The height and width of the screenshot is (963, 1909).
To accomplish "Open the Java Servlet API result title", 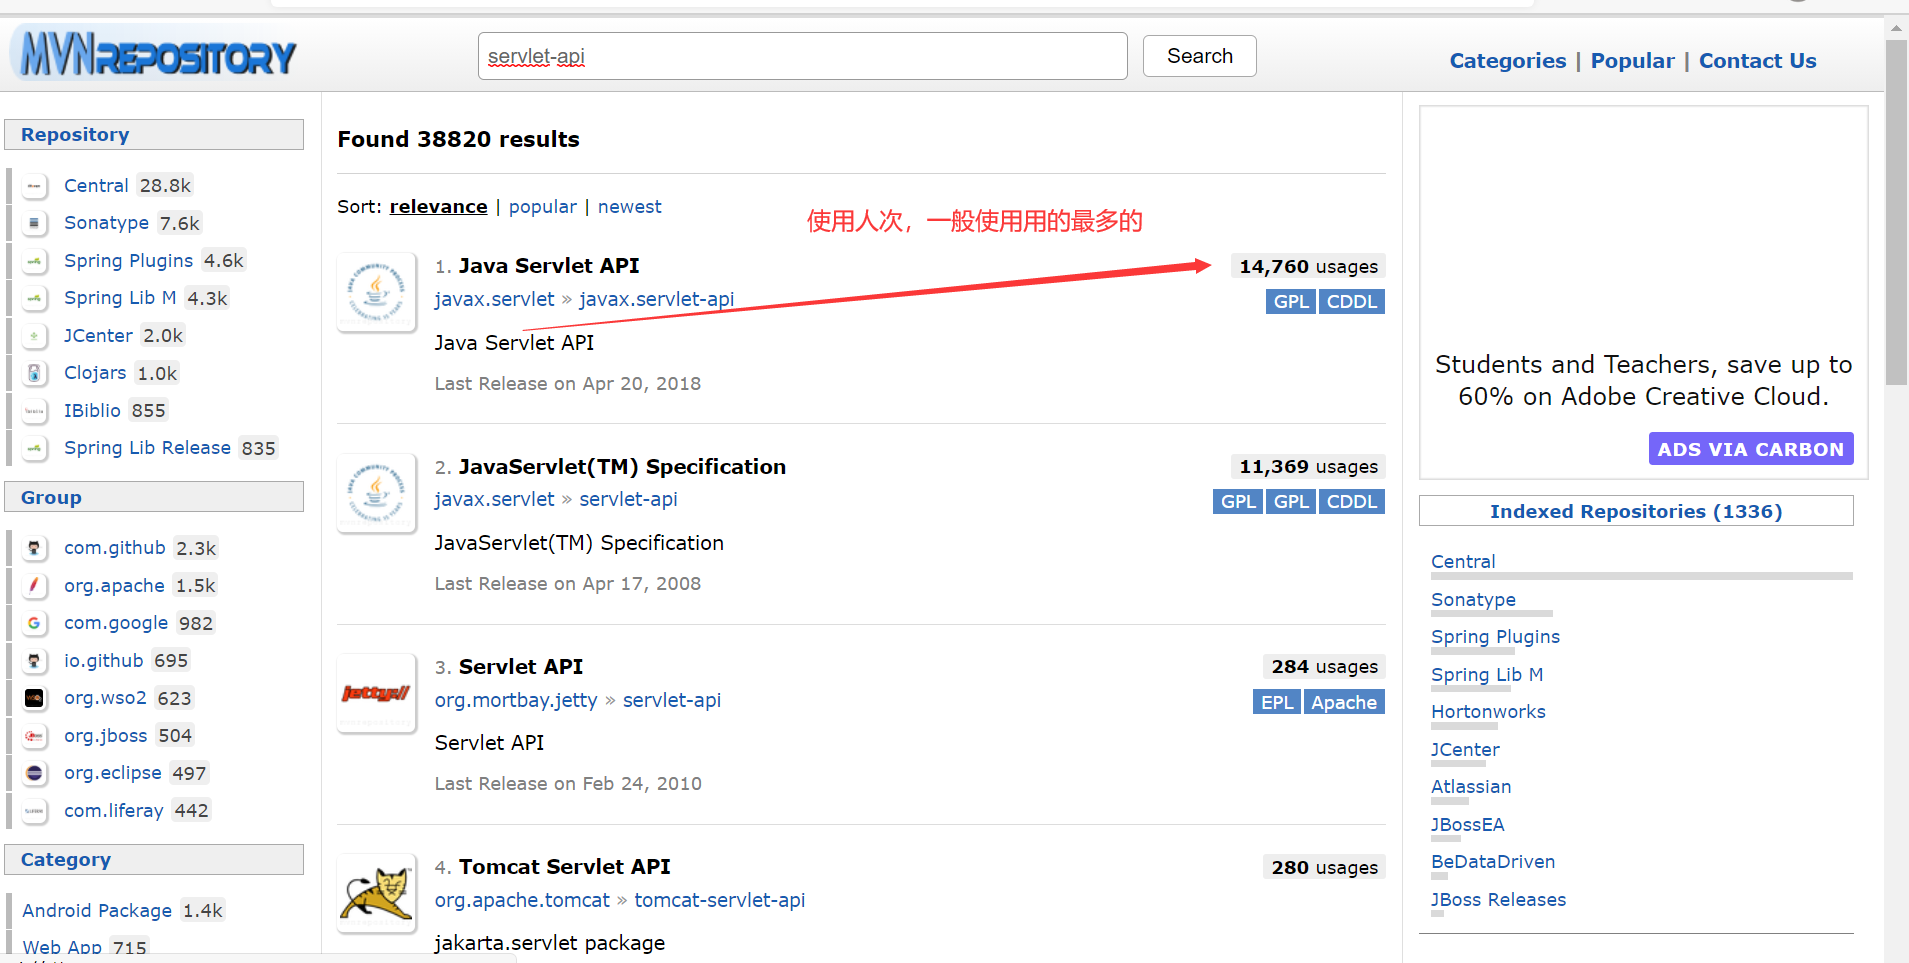I will [x=549, y=266].
